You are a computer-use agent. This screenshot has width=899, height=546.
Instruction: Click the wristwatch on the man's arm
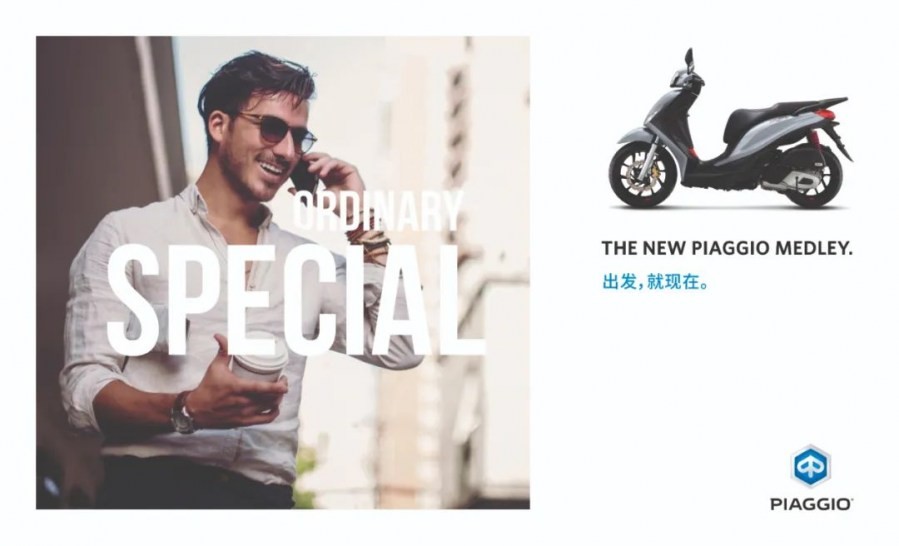pyautogui.click(x=182, y=414)
